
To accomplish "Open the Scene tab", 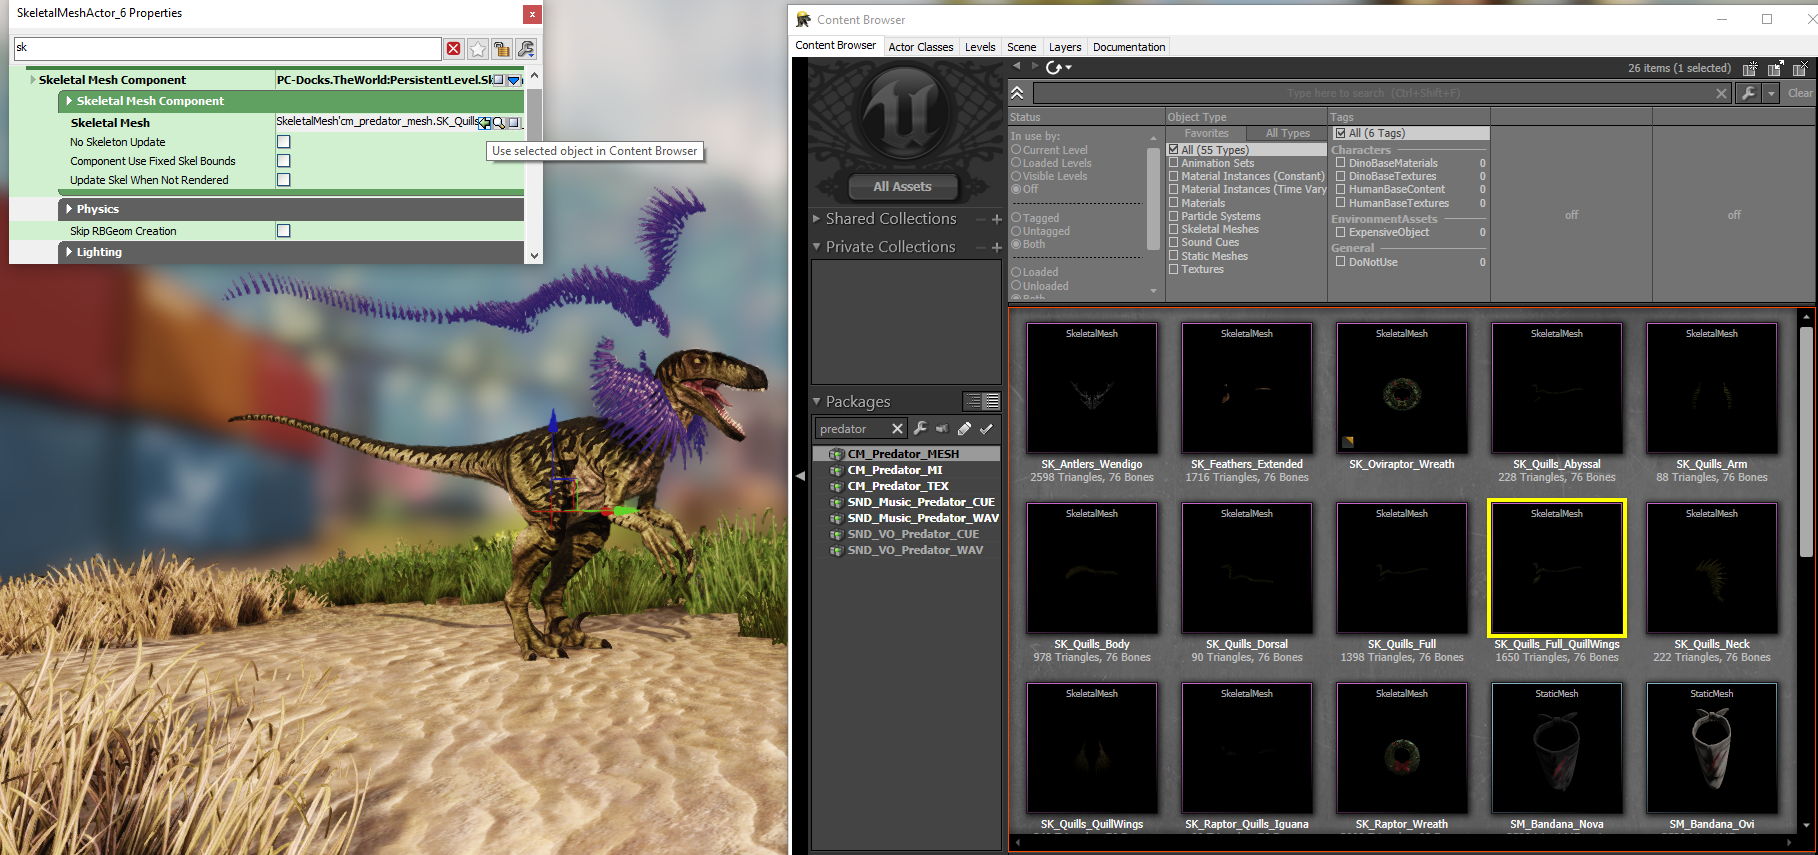I will coord(1022,47).
